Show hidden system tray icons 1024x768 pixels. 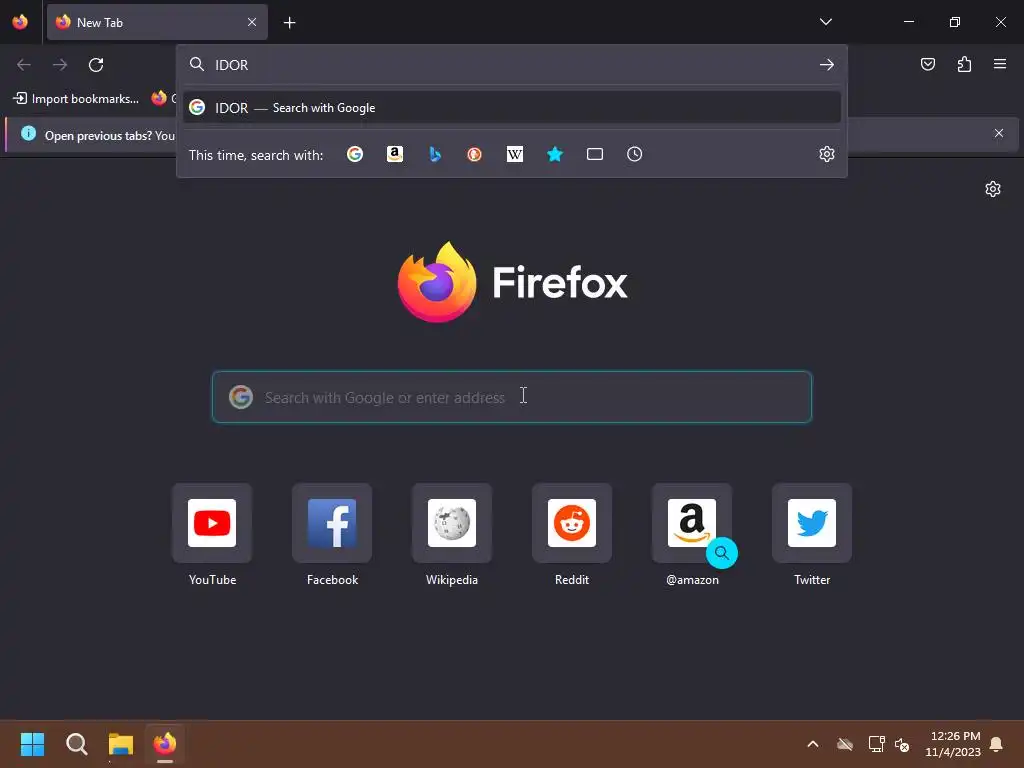[x=813, y=744]
